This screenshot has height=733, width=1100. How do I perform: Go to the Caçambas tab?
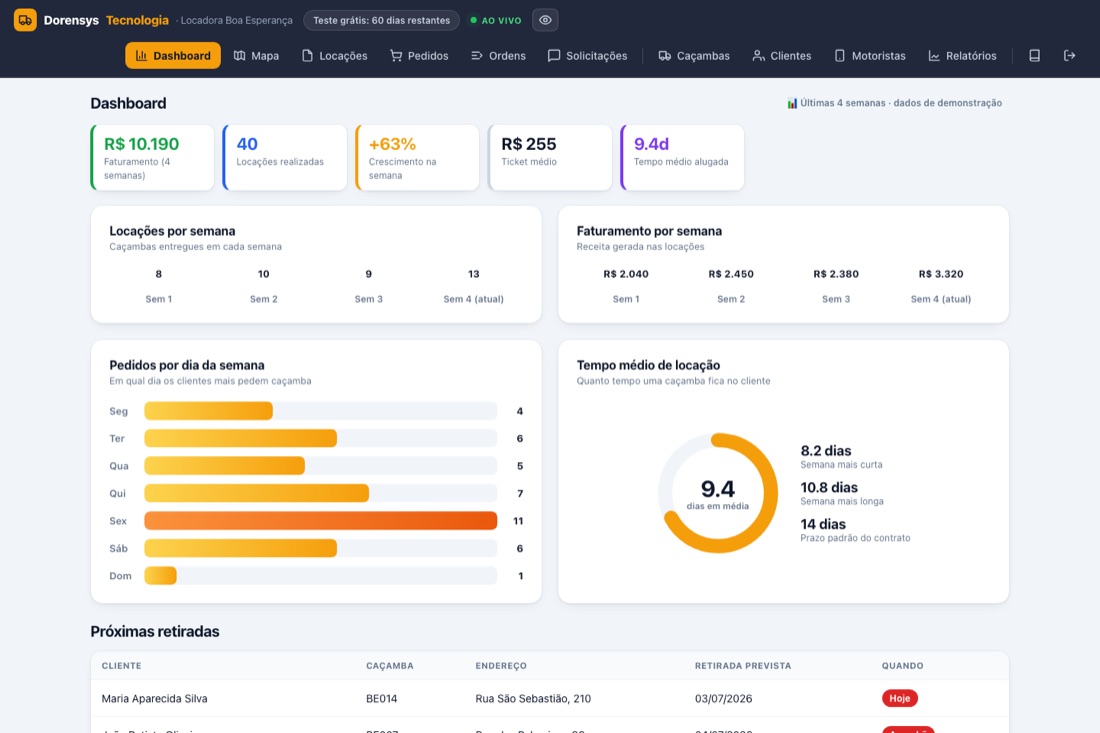point(694,55)
